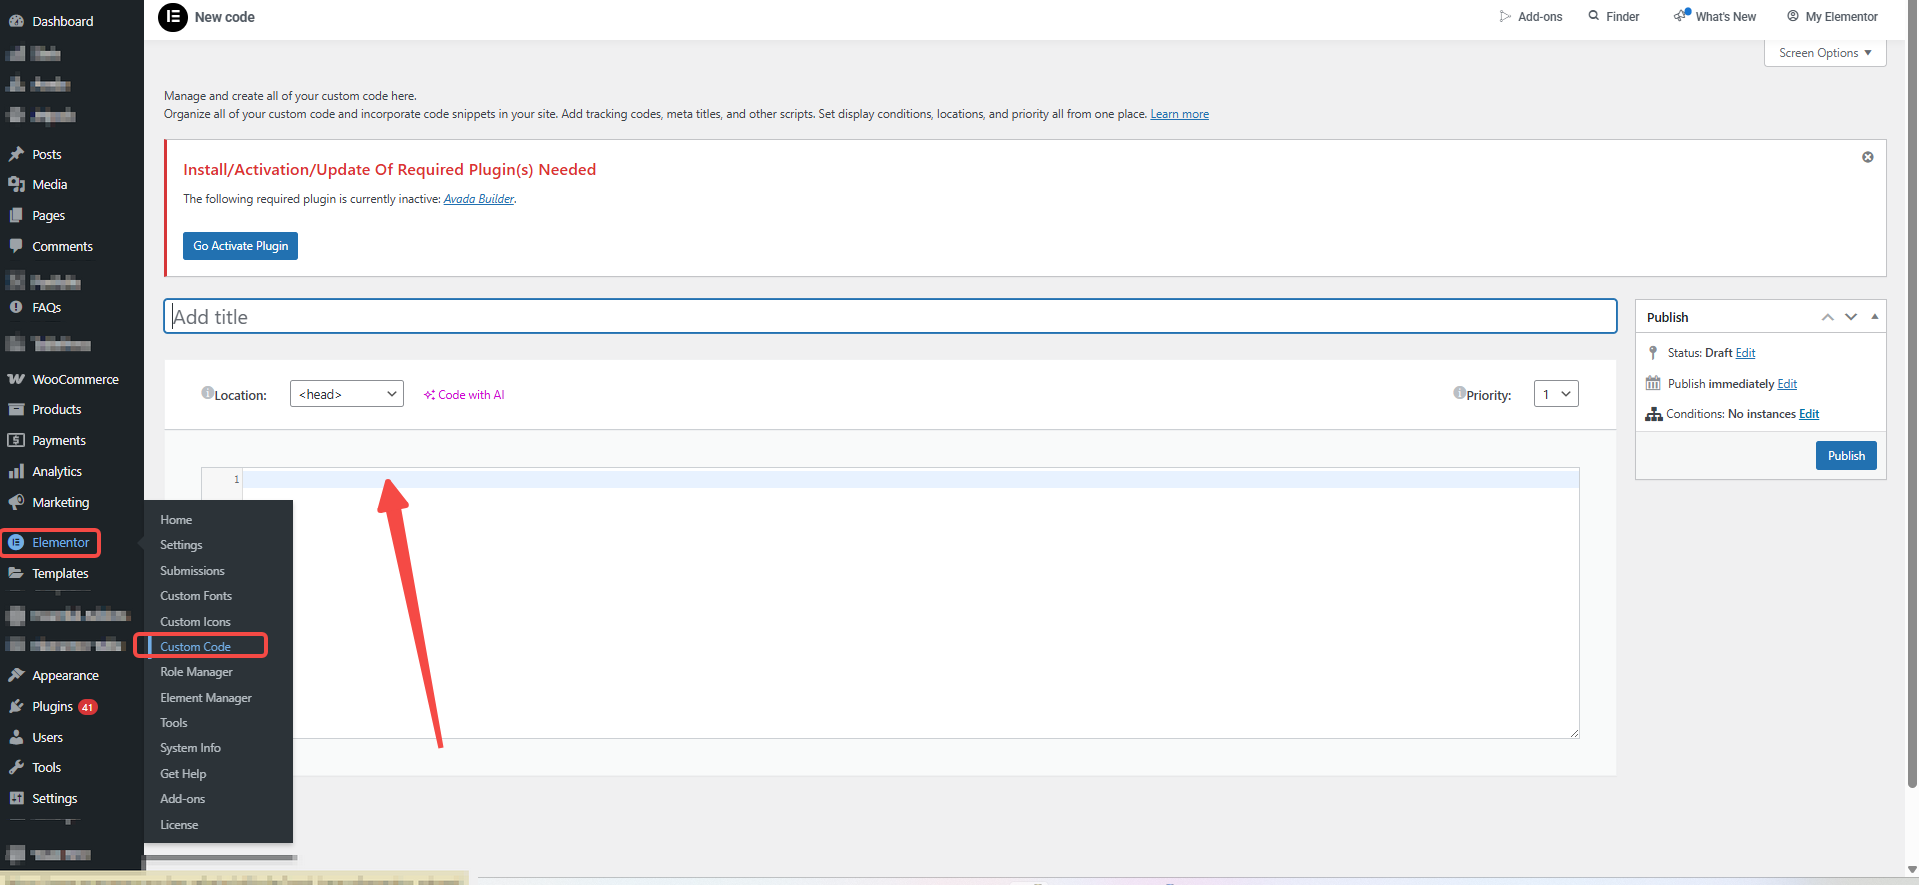1919x885 pixels.
Task: Open Submissions submenu item
Action: 192,571
